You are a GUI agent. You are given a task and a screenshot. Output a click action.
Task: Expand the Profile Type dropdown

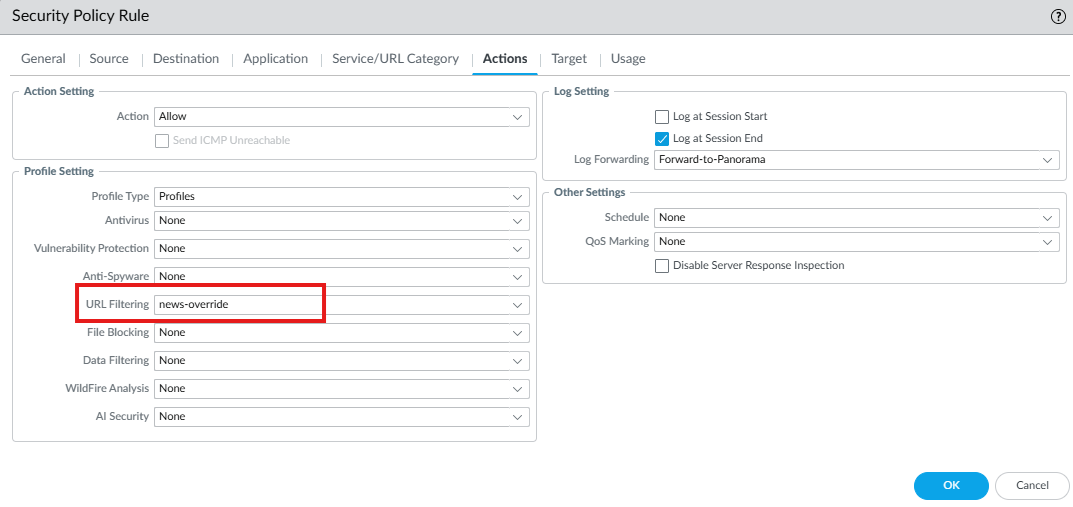point(341,197)
